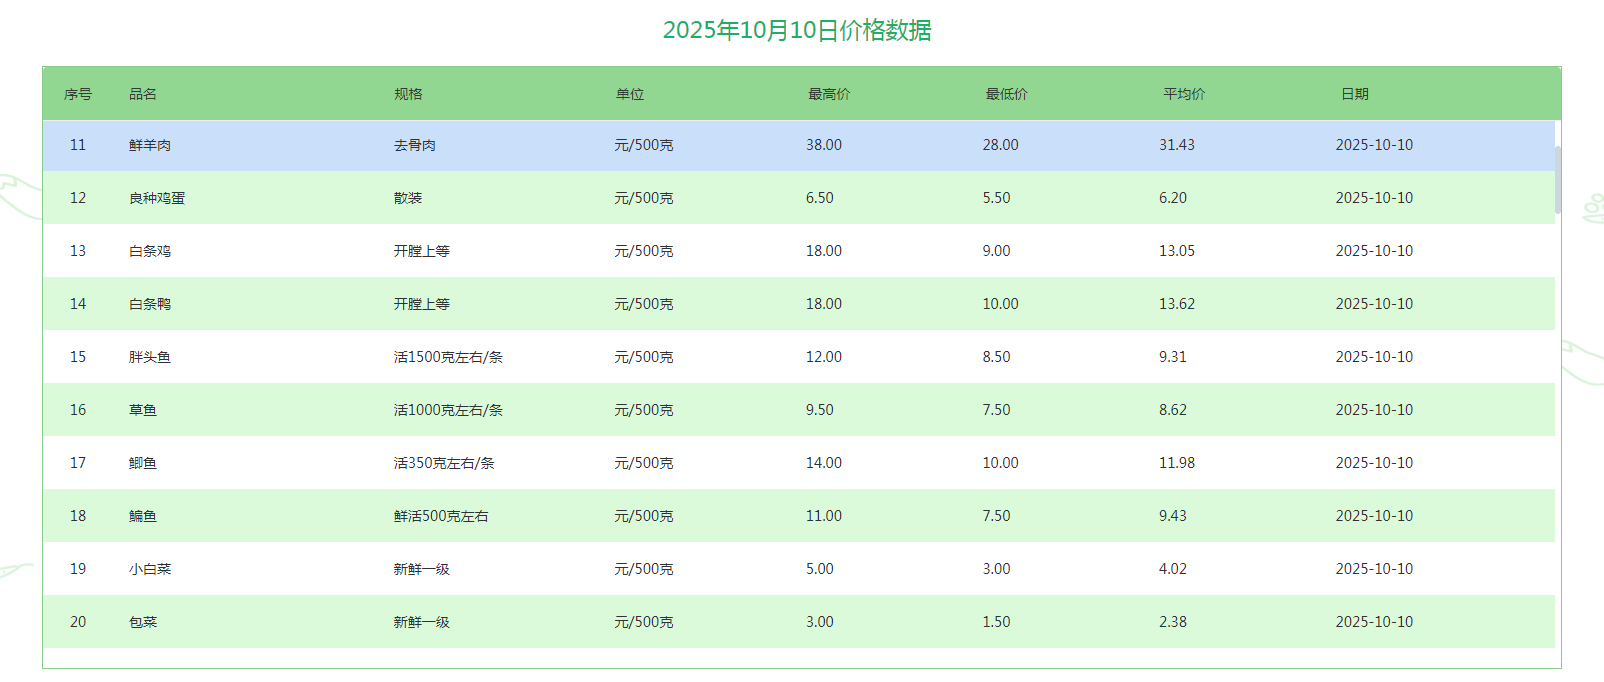Click the 序号 column header
The image size is (1604, 682).
tap(78, 94)
